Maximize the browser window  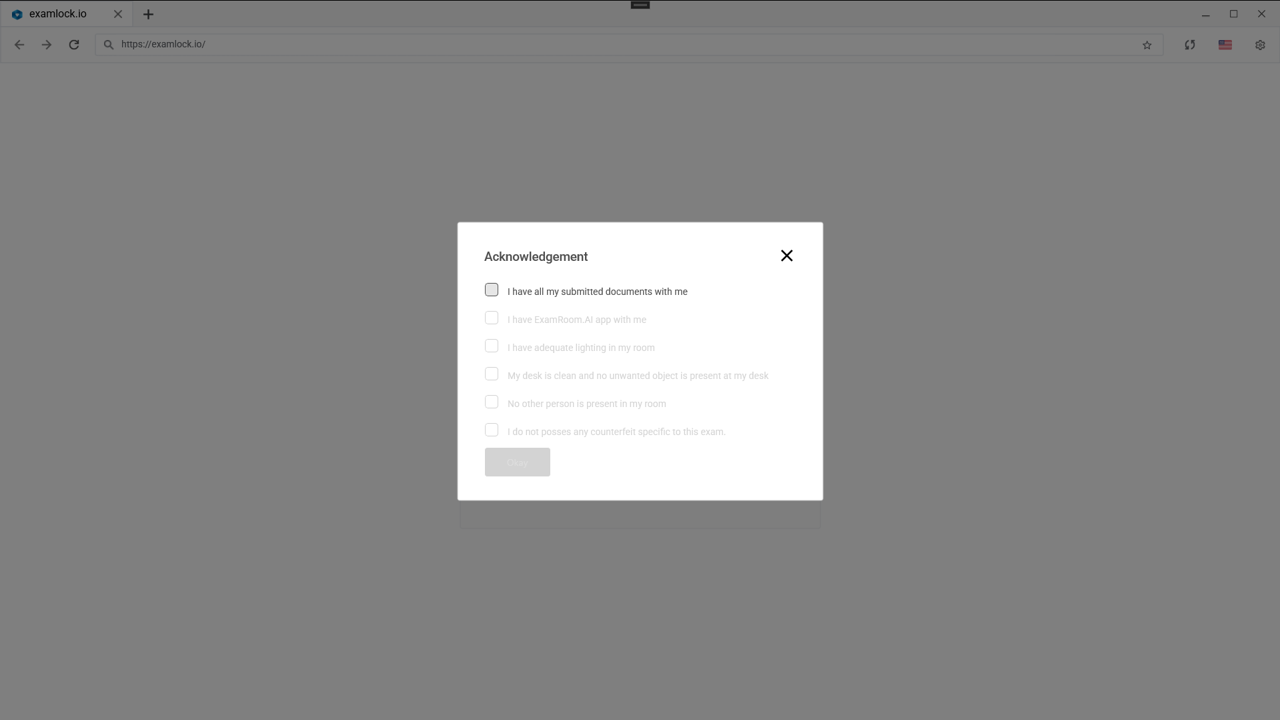click(1234, 14)
